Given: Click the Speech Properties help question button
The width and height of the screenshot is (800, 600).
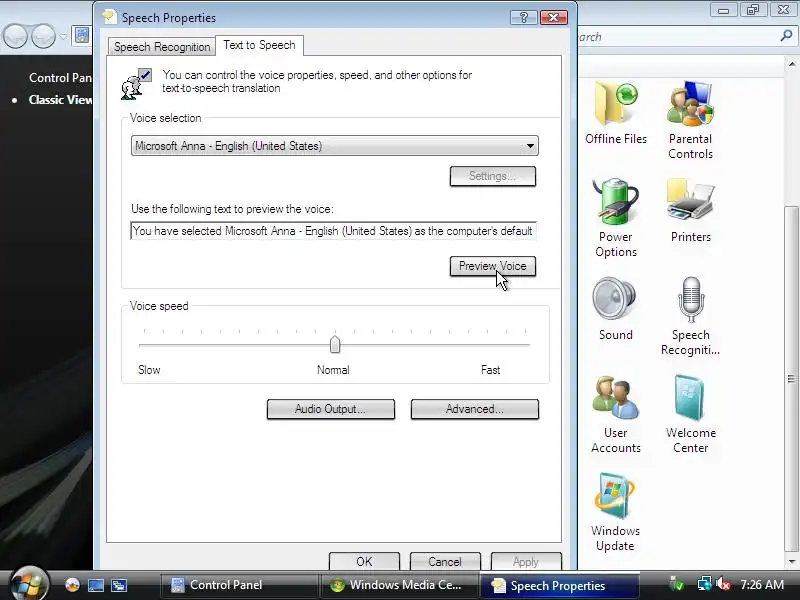Looking at the screenshot, I should pyautogui.click(x=523, y=17).
